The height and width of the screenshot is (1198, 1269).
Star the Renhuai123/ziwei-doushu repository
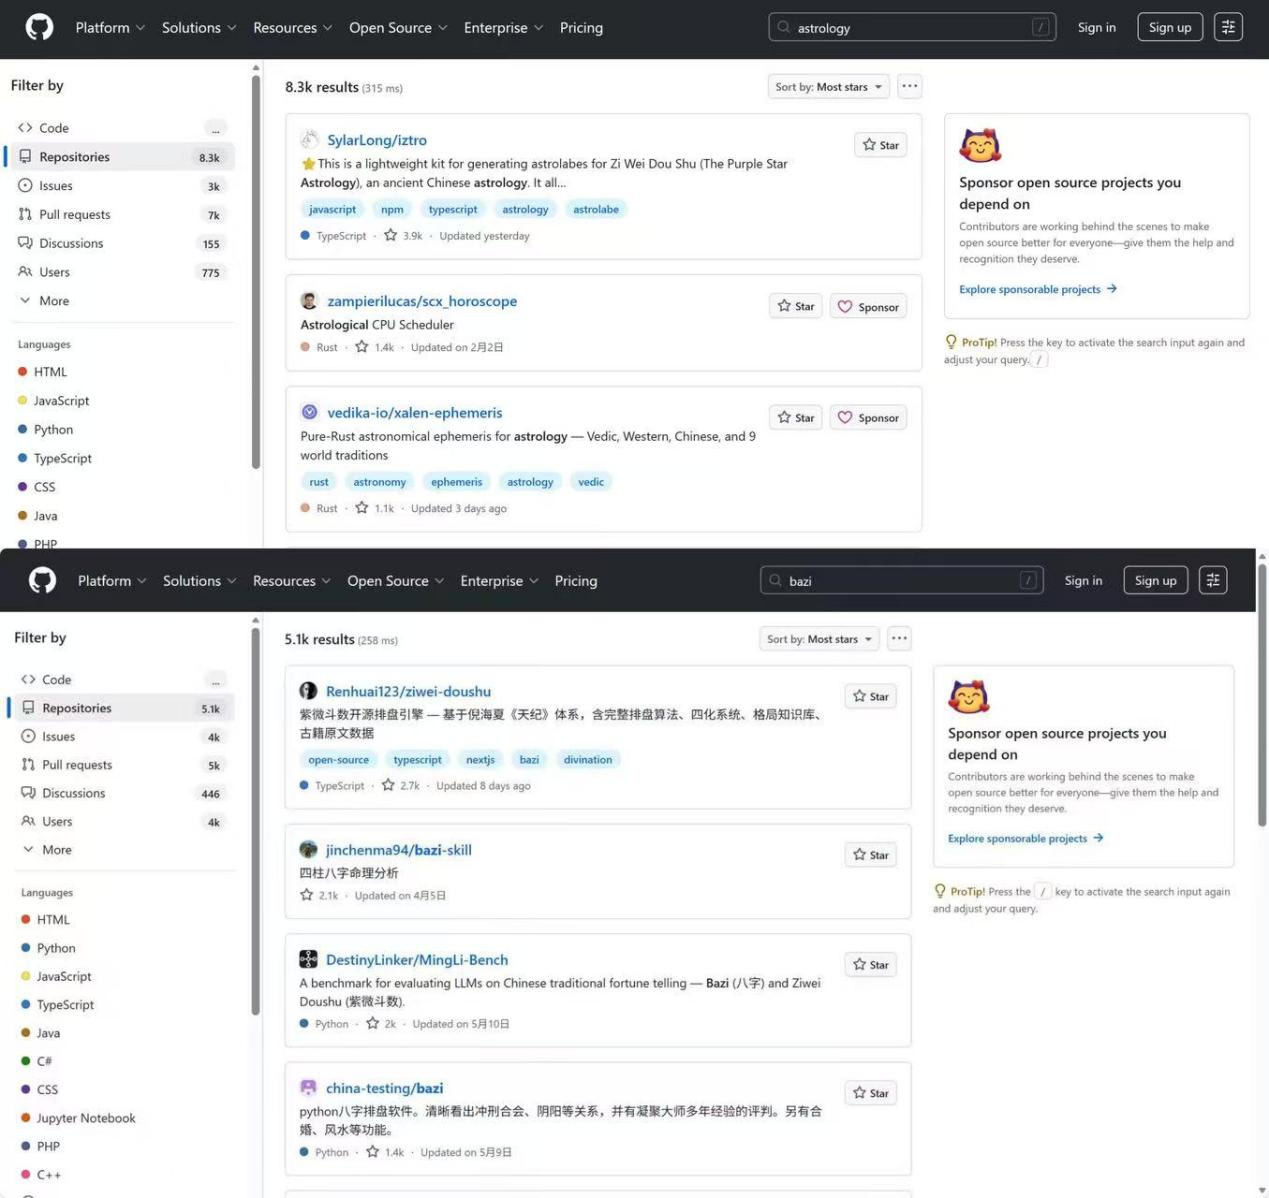(x=870, y=696)
